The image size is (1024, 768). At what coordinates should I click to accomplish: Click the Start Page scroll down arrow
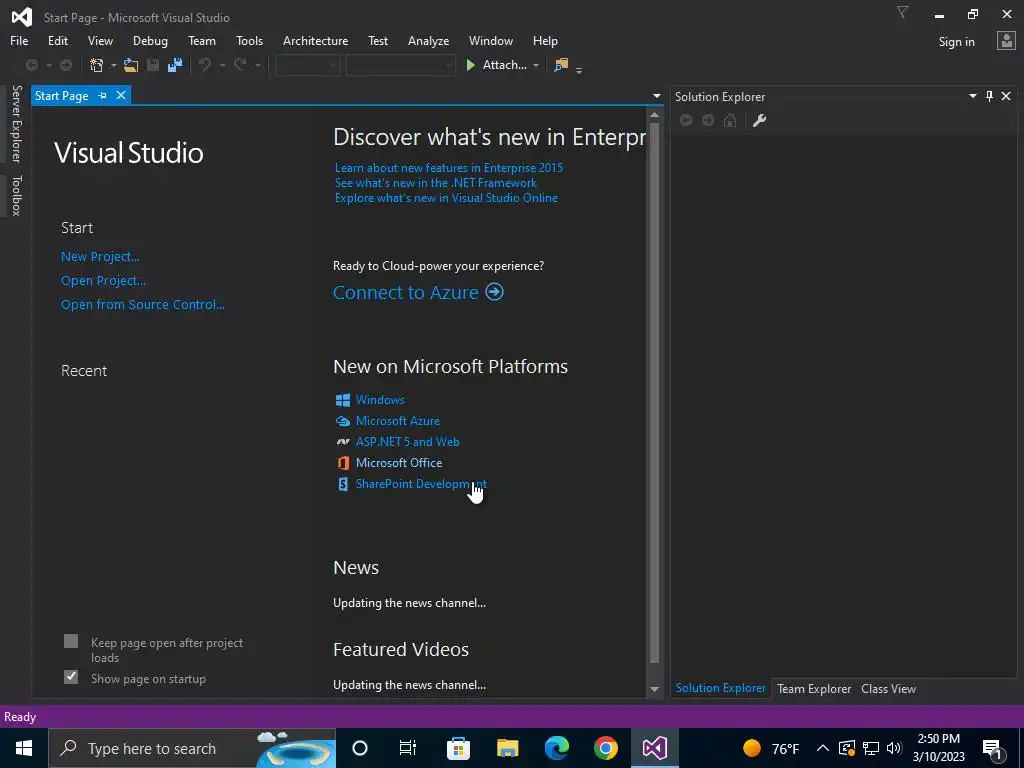tap(654, 689)
